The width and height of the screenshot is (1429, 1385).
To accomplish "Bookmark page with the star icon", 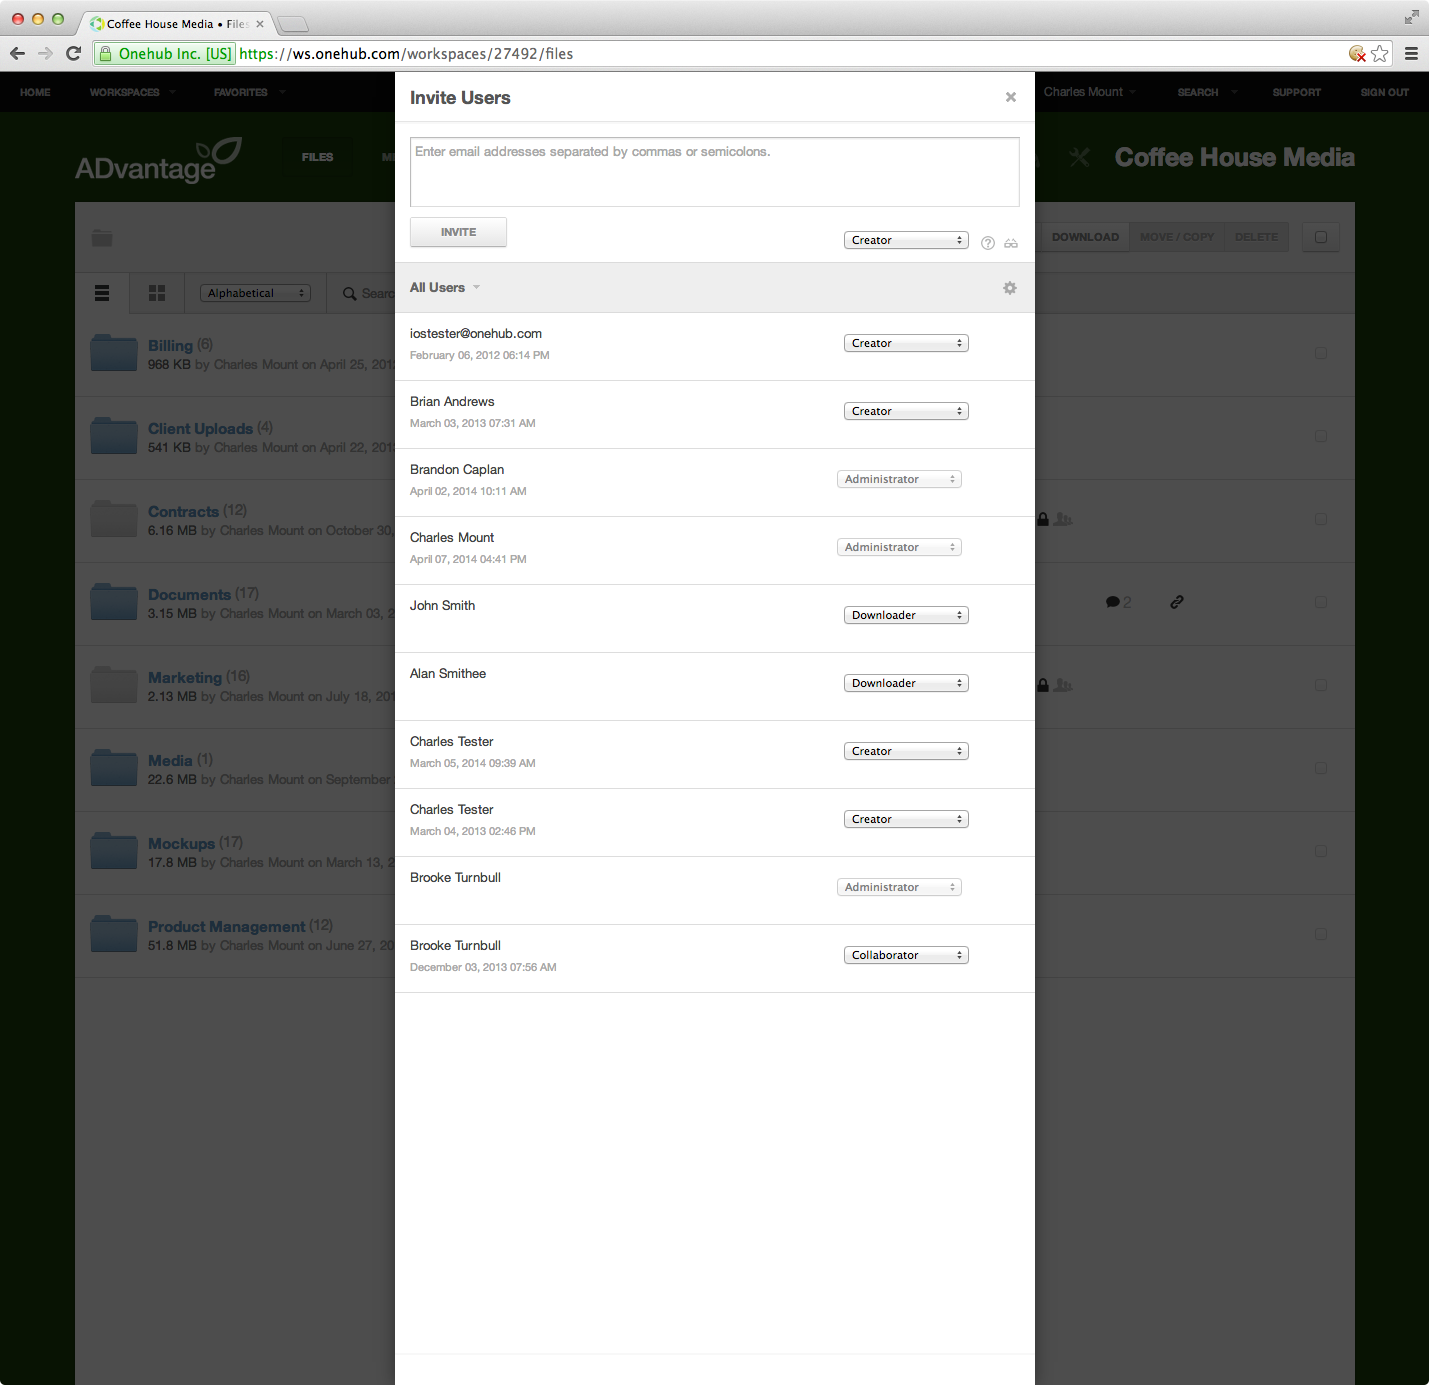I will coord(1380,54).
